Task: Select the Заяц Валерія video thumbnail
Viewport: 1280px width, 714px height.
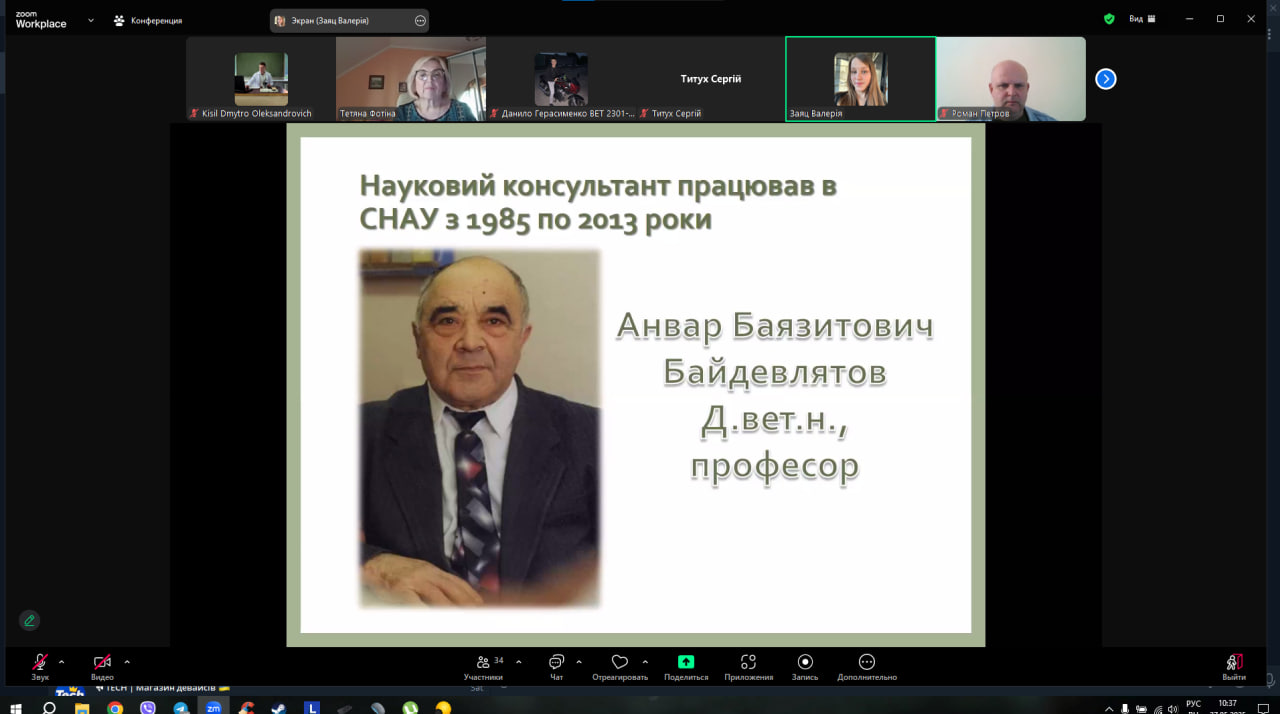Action: [x=860, y=79]
